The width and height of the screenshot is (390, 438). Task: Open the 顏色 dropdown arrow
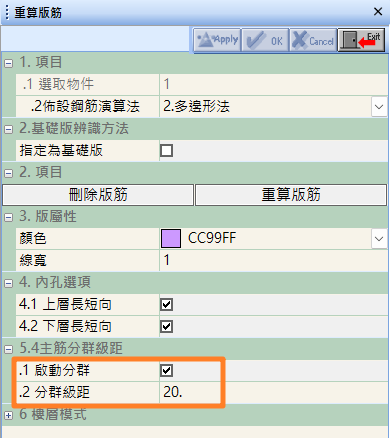(x=379, y=239)
